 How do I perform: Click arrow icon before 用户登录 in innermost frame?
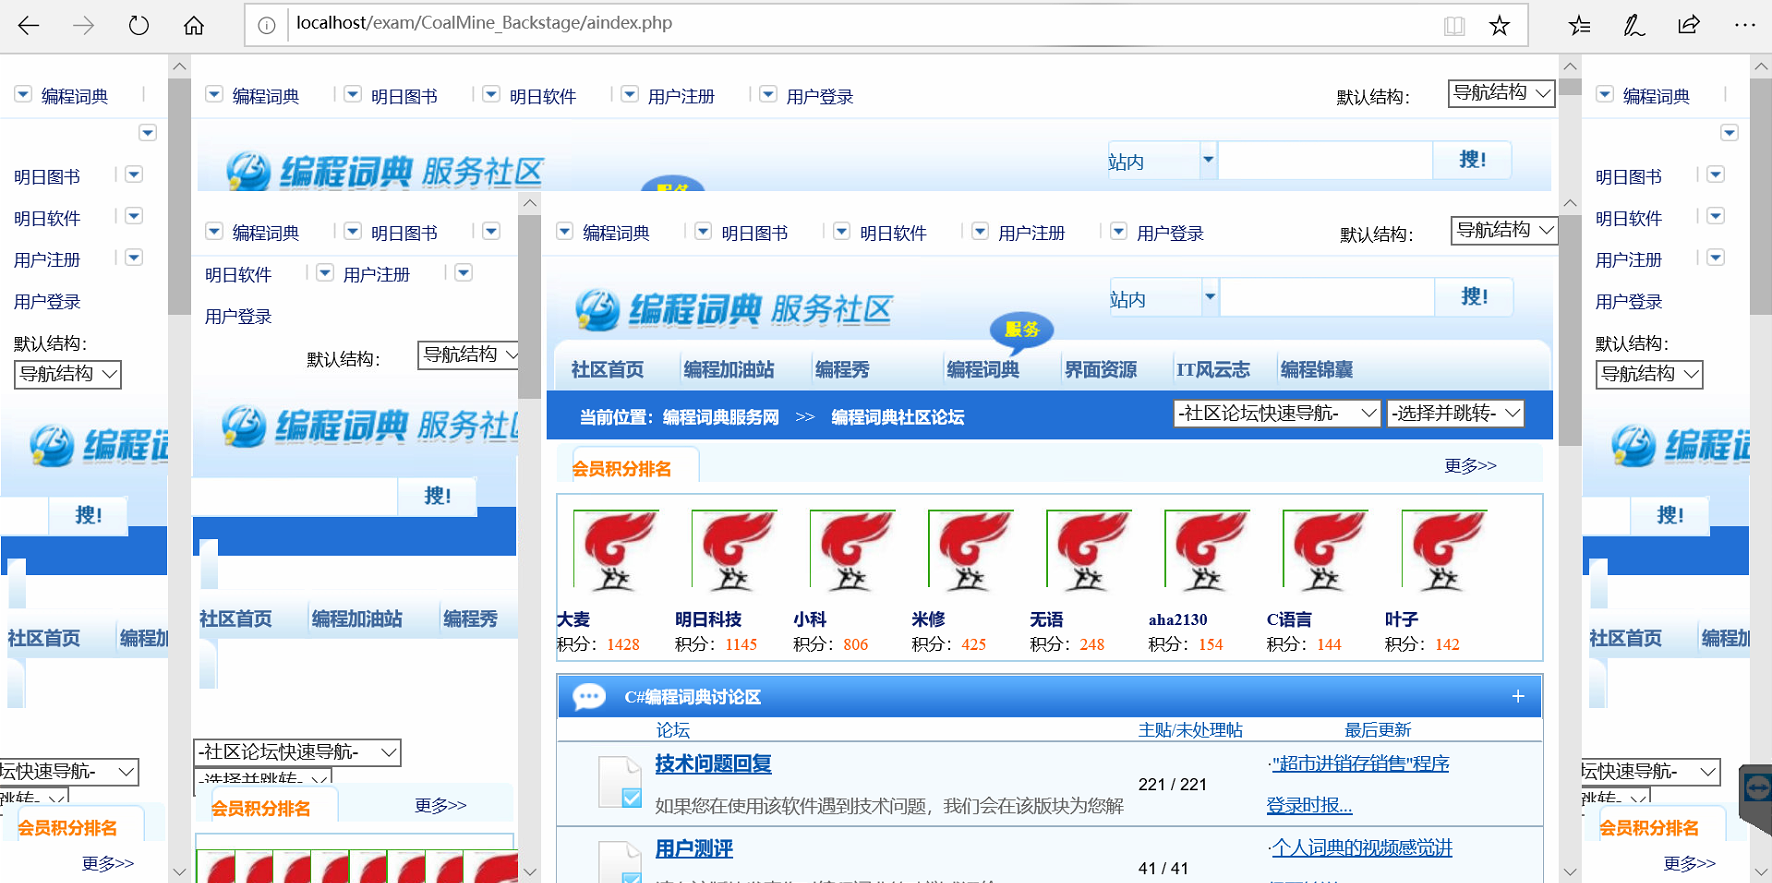1118,231
